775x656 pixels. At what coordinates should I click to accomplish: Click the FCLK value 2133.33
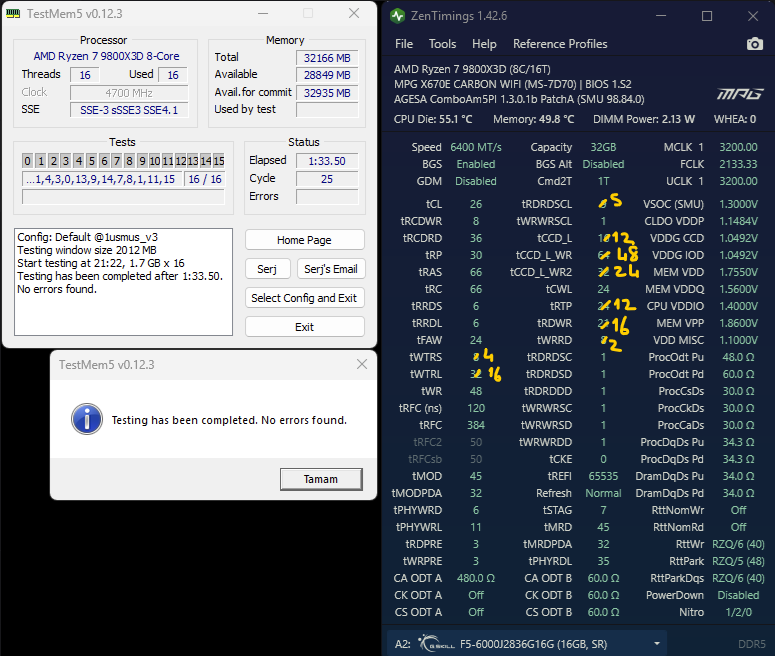[738, 164]
